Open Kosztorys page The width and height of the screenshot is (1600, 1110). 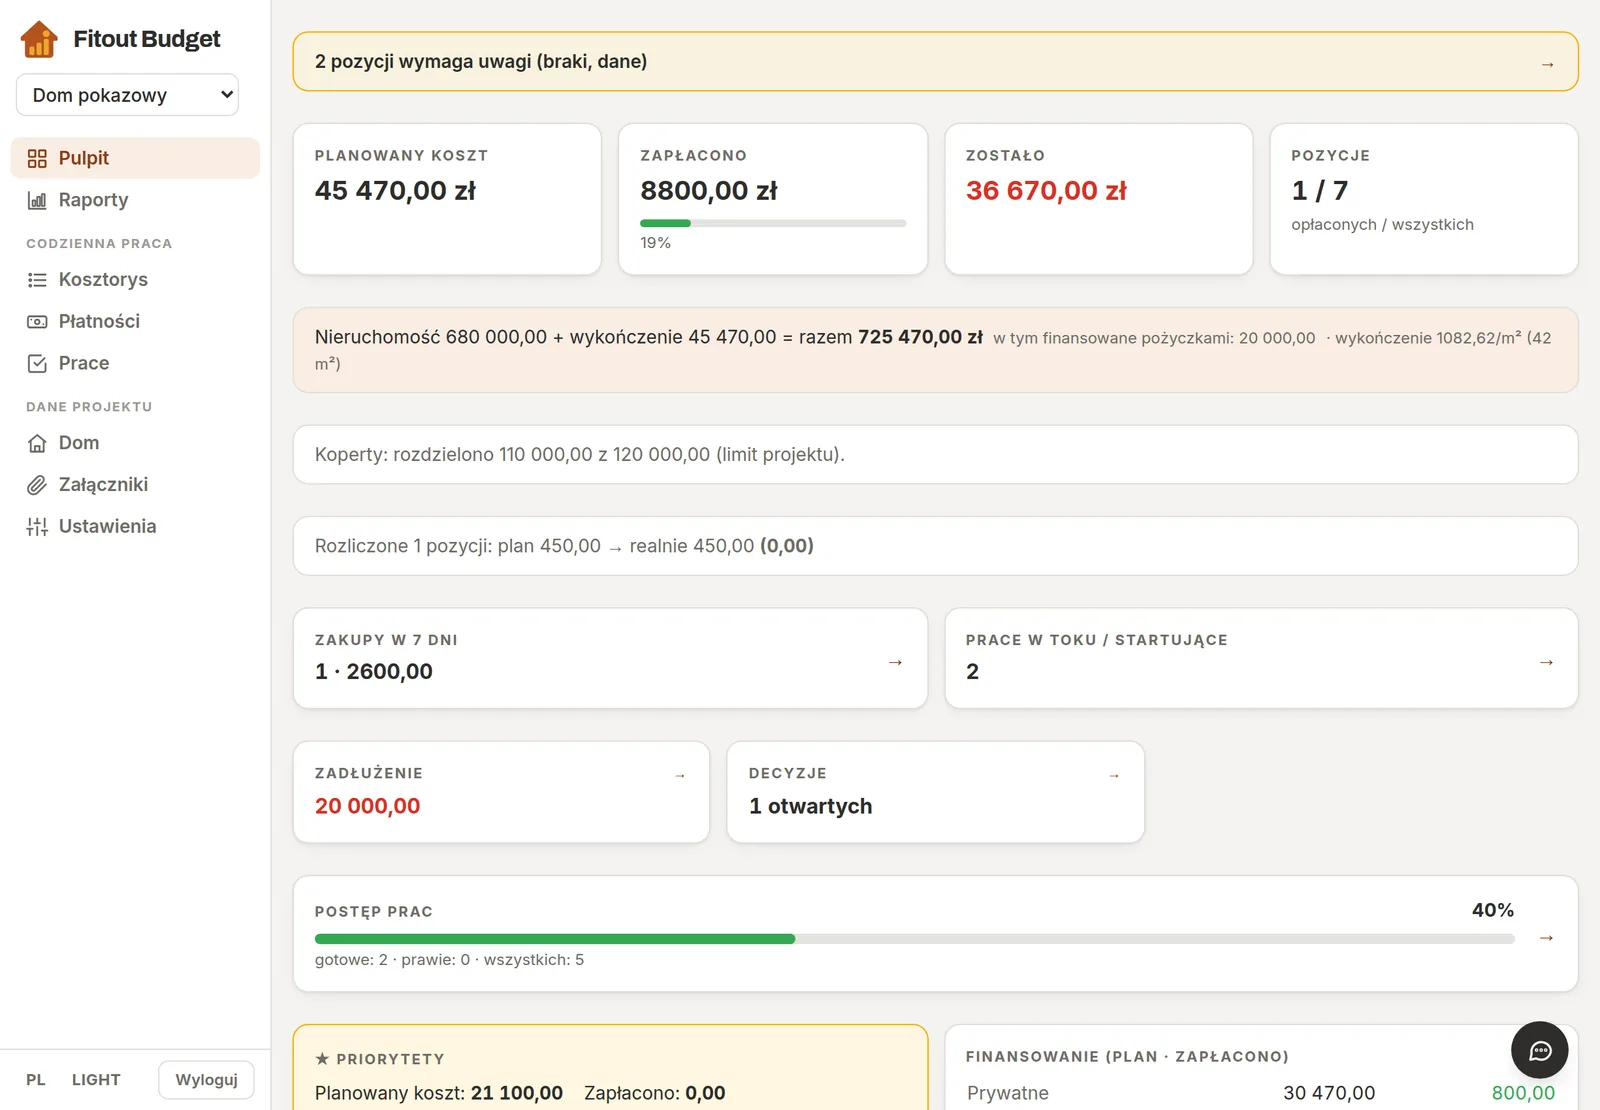[135, 280]
